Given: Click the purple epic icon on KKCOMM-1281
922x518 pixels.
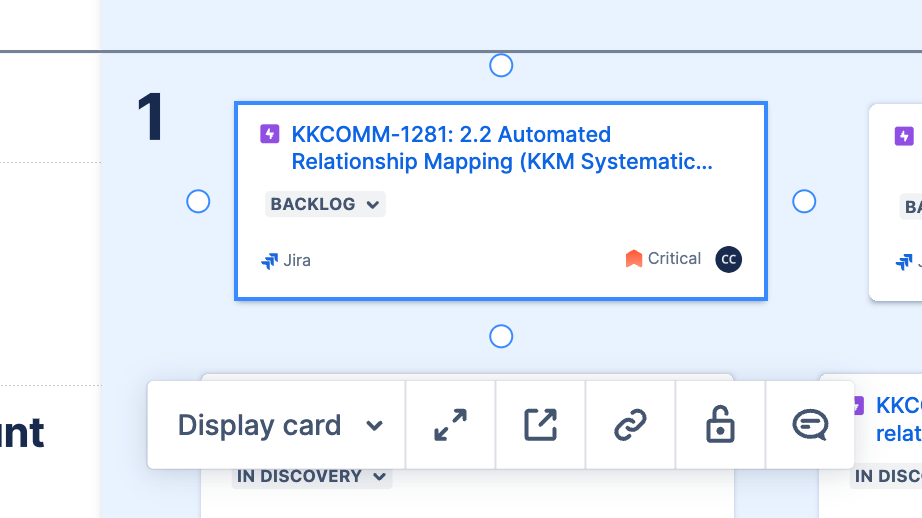Looking at the screenshot, I should point(270,134).
